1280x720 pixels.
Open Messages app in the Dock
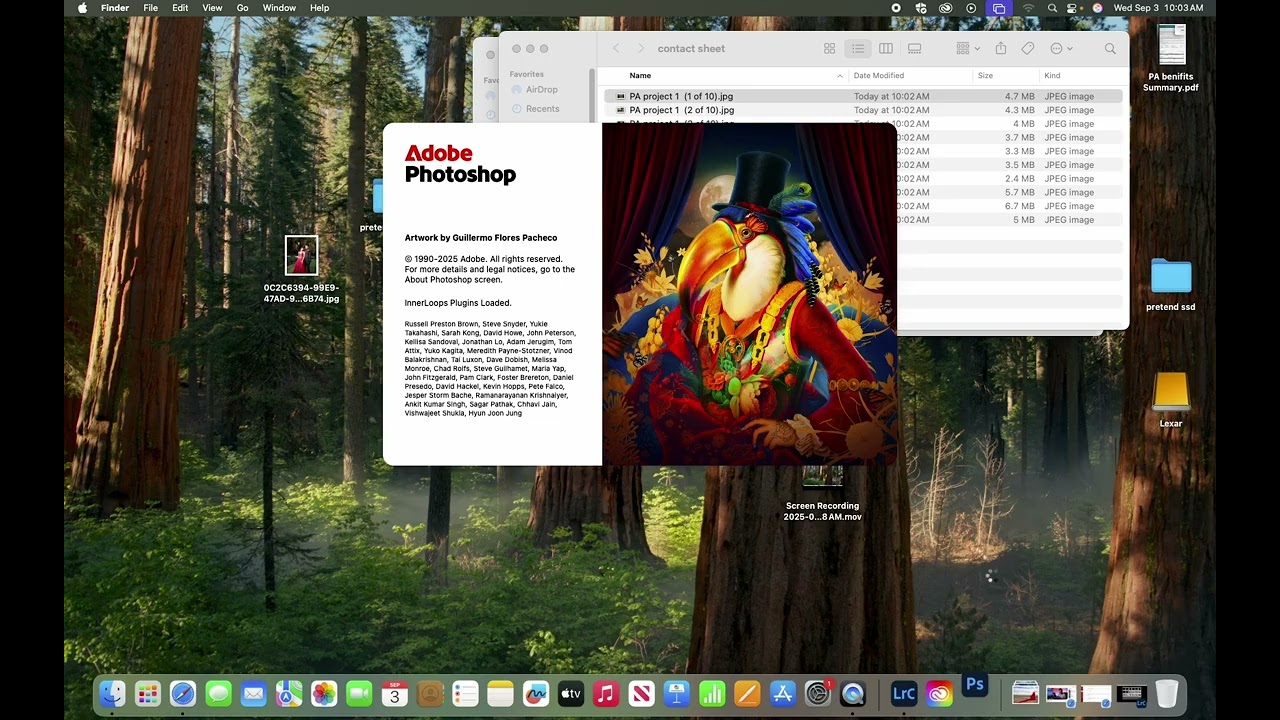(218, 694)
